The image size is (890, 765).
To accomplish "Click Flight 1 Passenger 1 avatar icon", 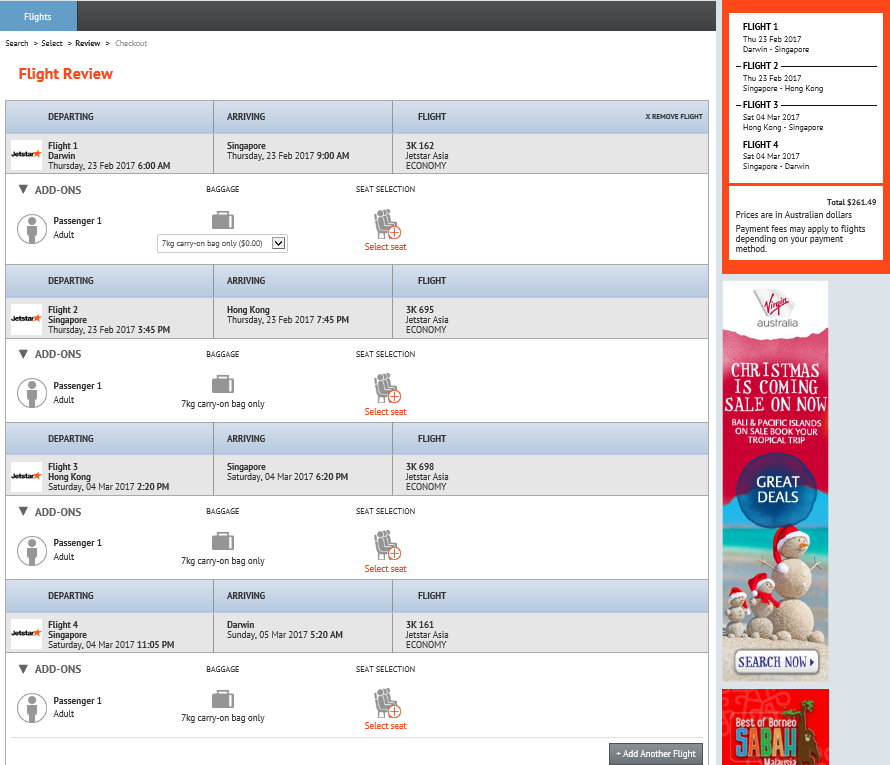I will [32, 229].
